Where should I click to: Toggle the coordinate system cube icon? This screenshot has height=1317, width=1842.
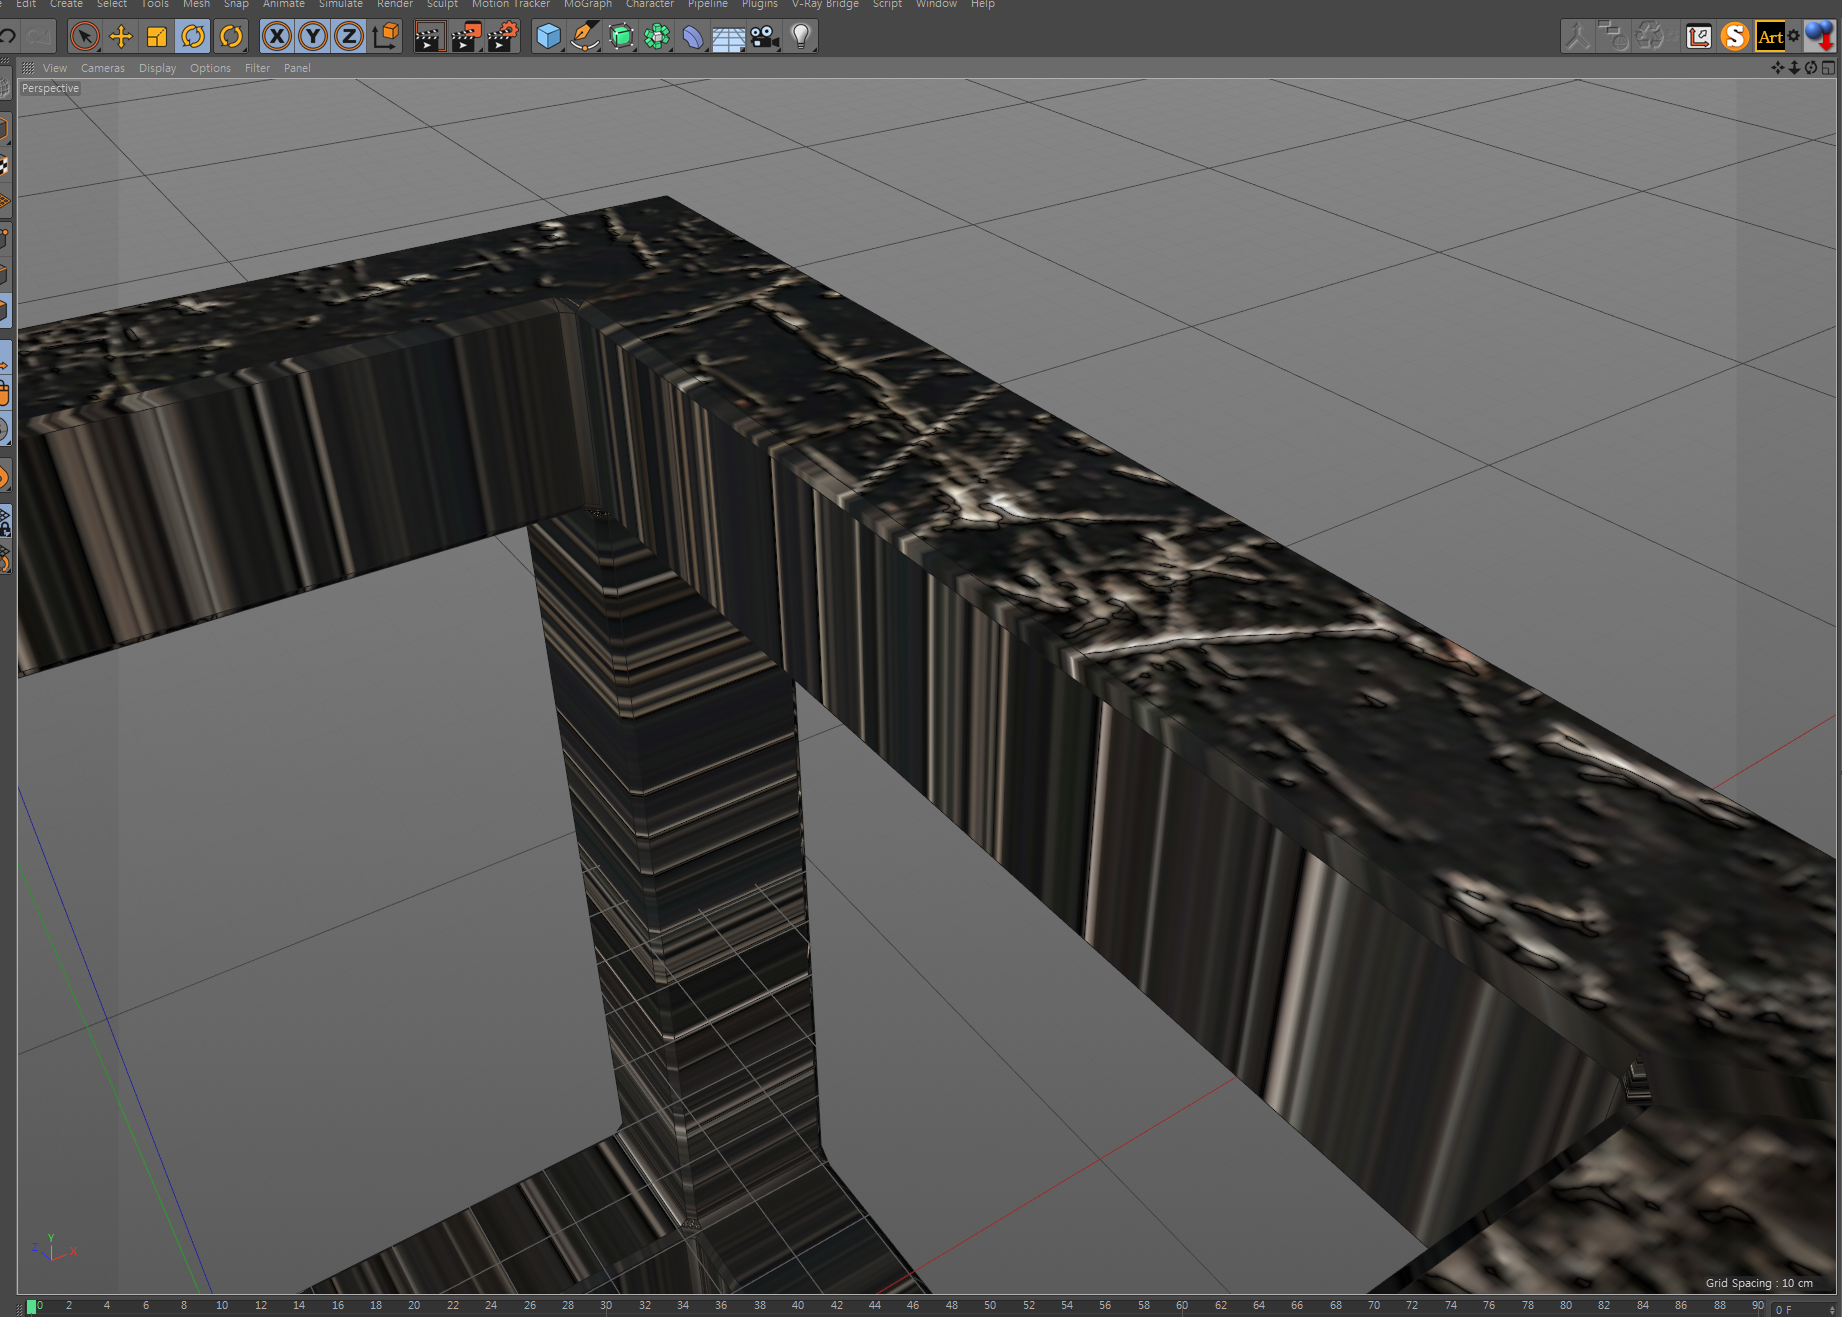tap(385, 37)
